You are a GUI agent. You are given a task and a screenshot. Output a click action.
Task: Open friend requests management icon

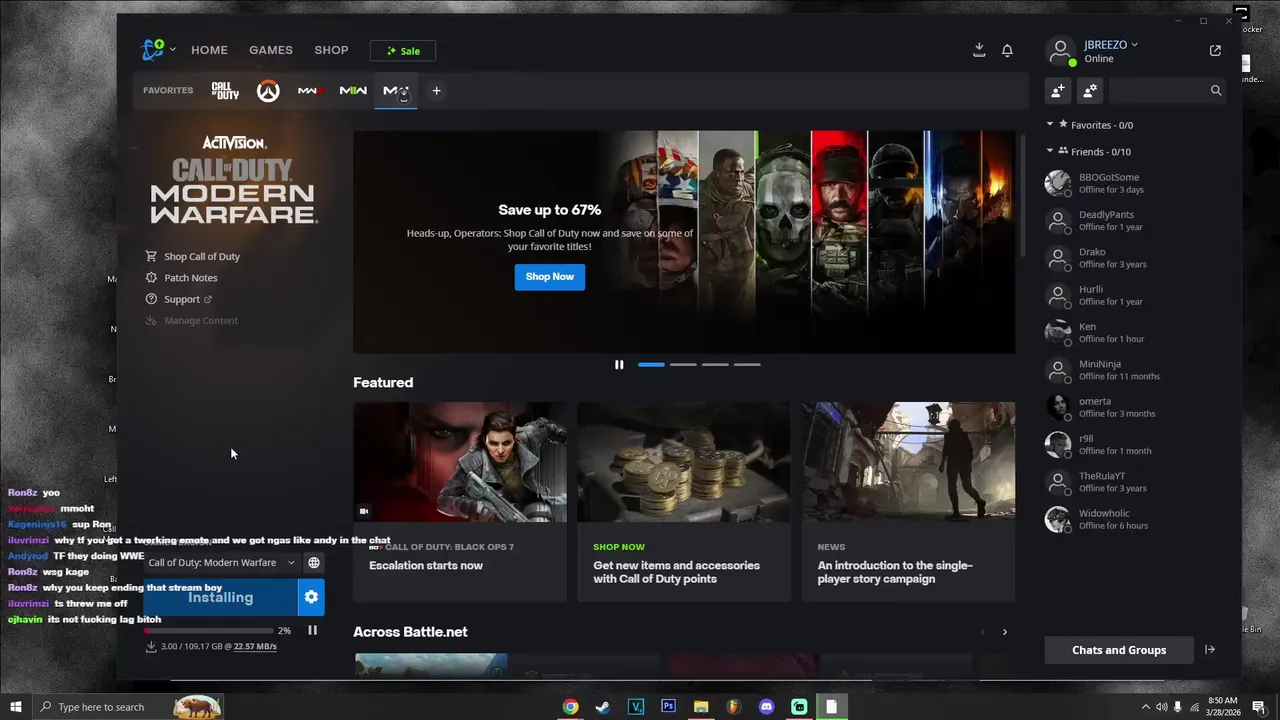(1090, 90)
